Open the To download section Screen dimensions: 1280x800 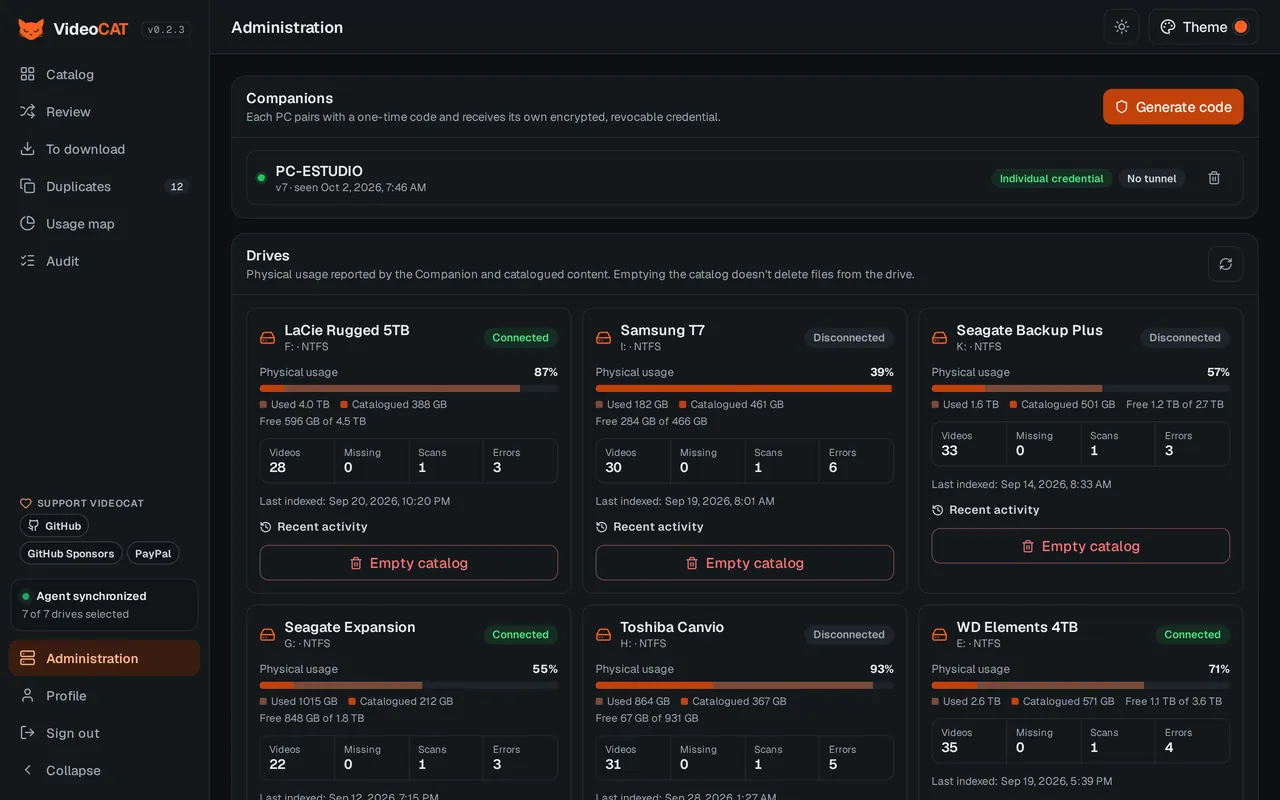[104, 149]
